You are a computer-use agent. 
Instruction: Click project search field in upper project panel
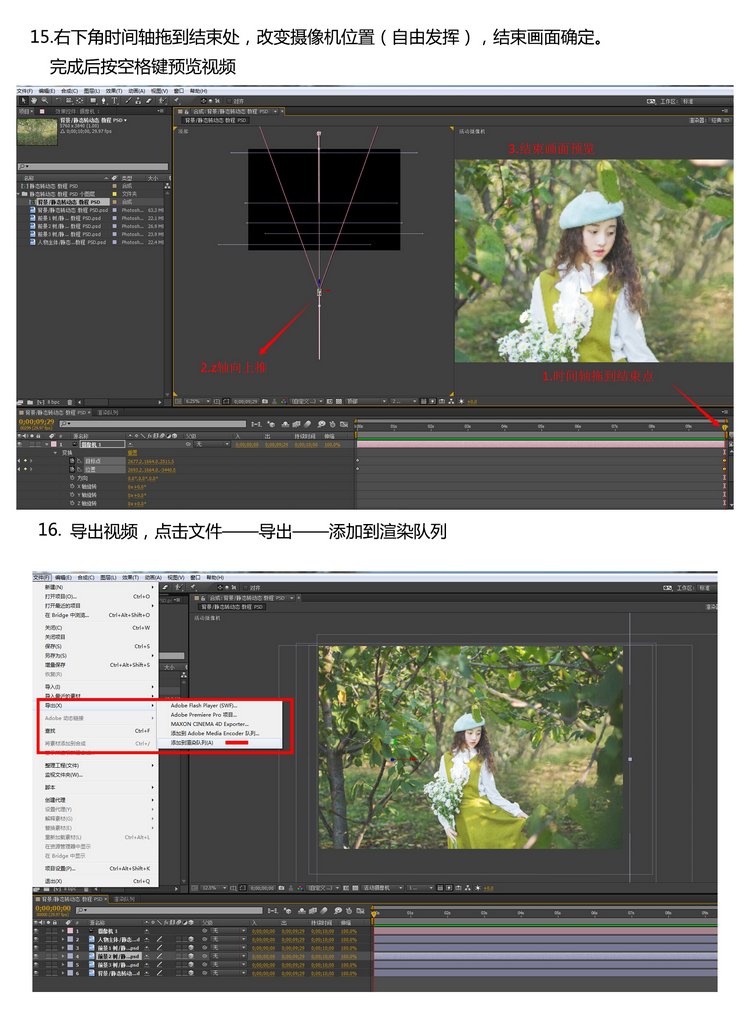point(93,167)
